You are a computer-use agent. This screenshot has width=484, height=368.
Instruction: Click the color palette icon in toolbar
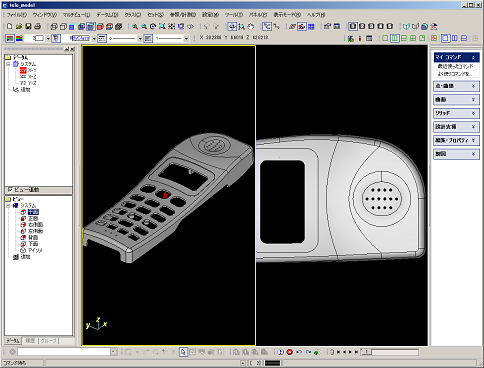(10, 38)
